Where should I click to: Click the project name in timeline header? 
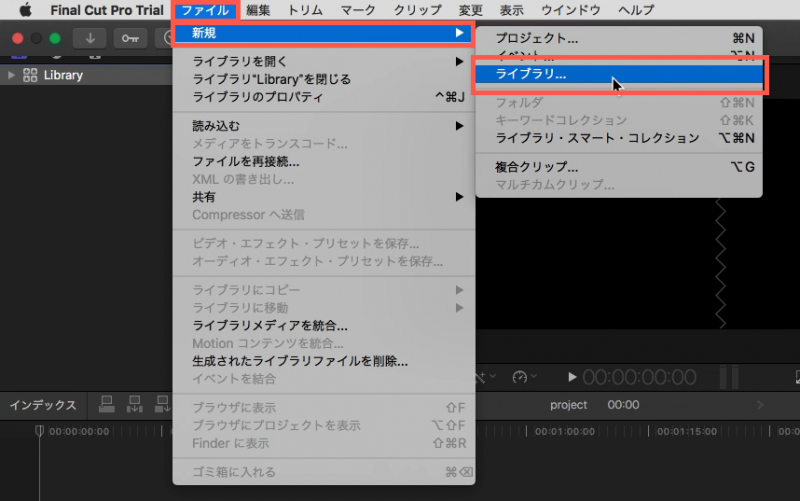(x=568, y=405)
